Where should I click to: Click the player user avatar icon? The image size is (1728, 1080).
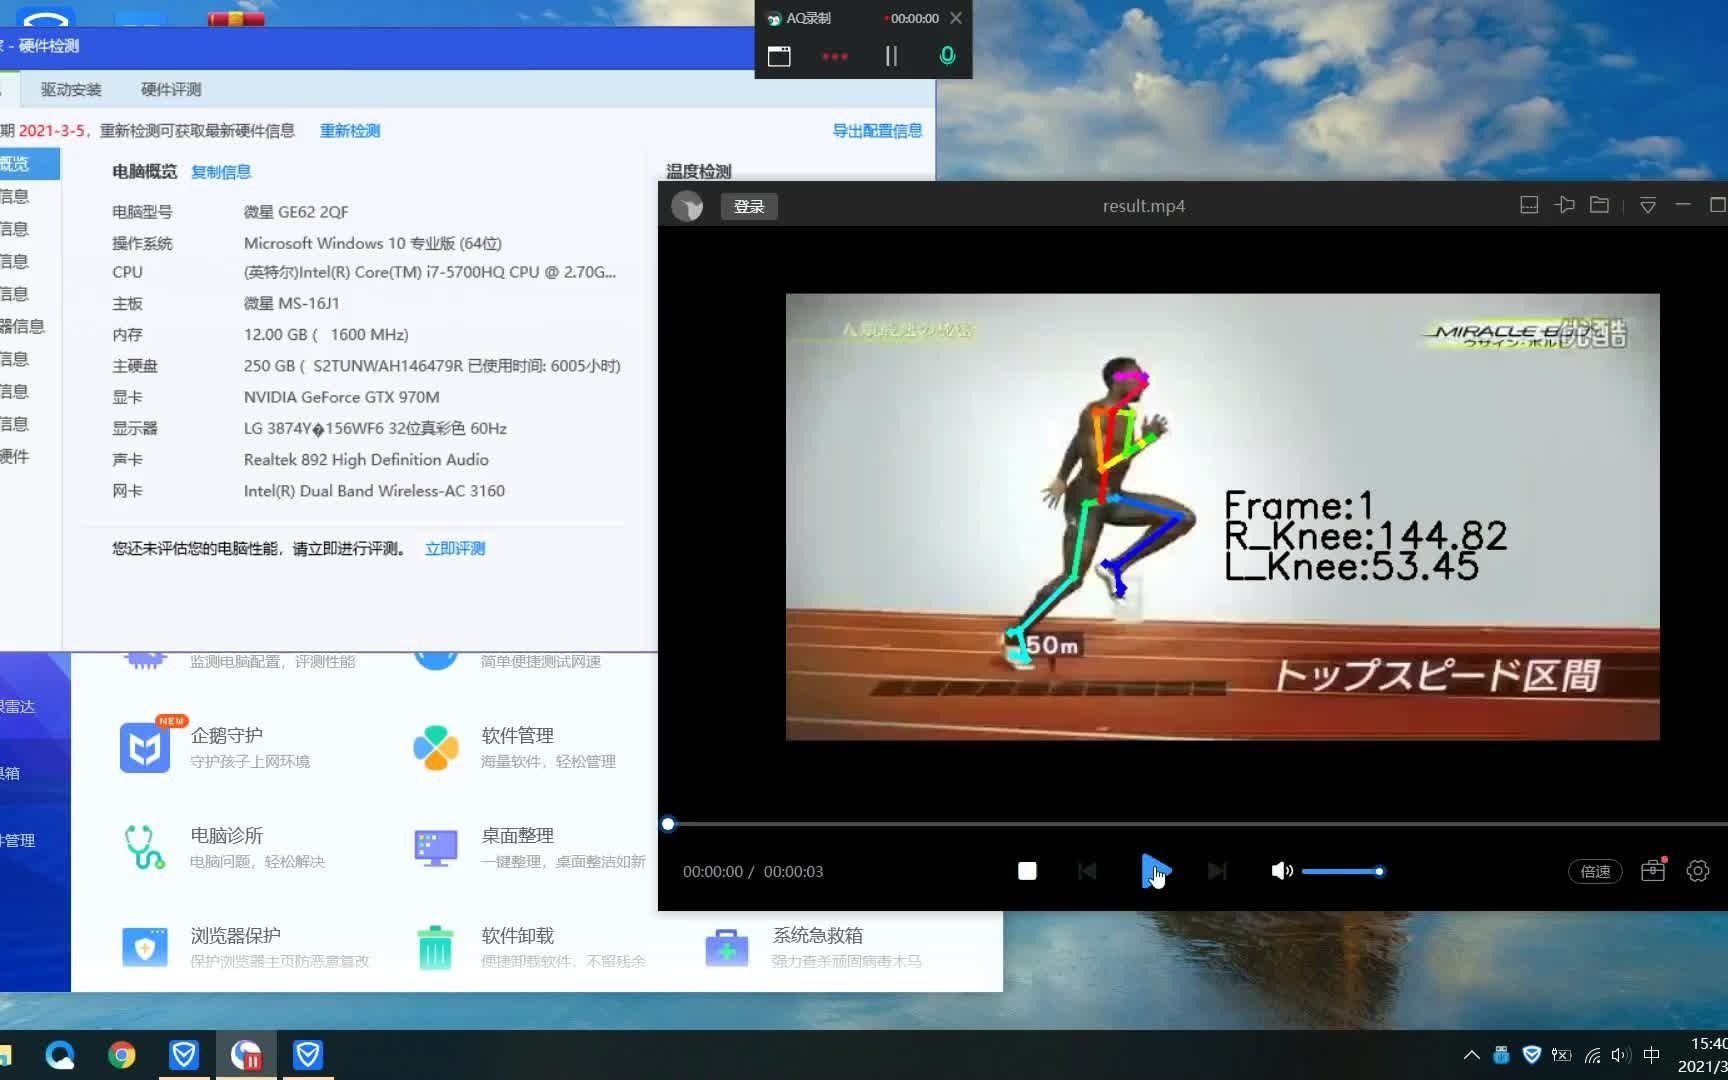(x=687, y=206)
